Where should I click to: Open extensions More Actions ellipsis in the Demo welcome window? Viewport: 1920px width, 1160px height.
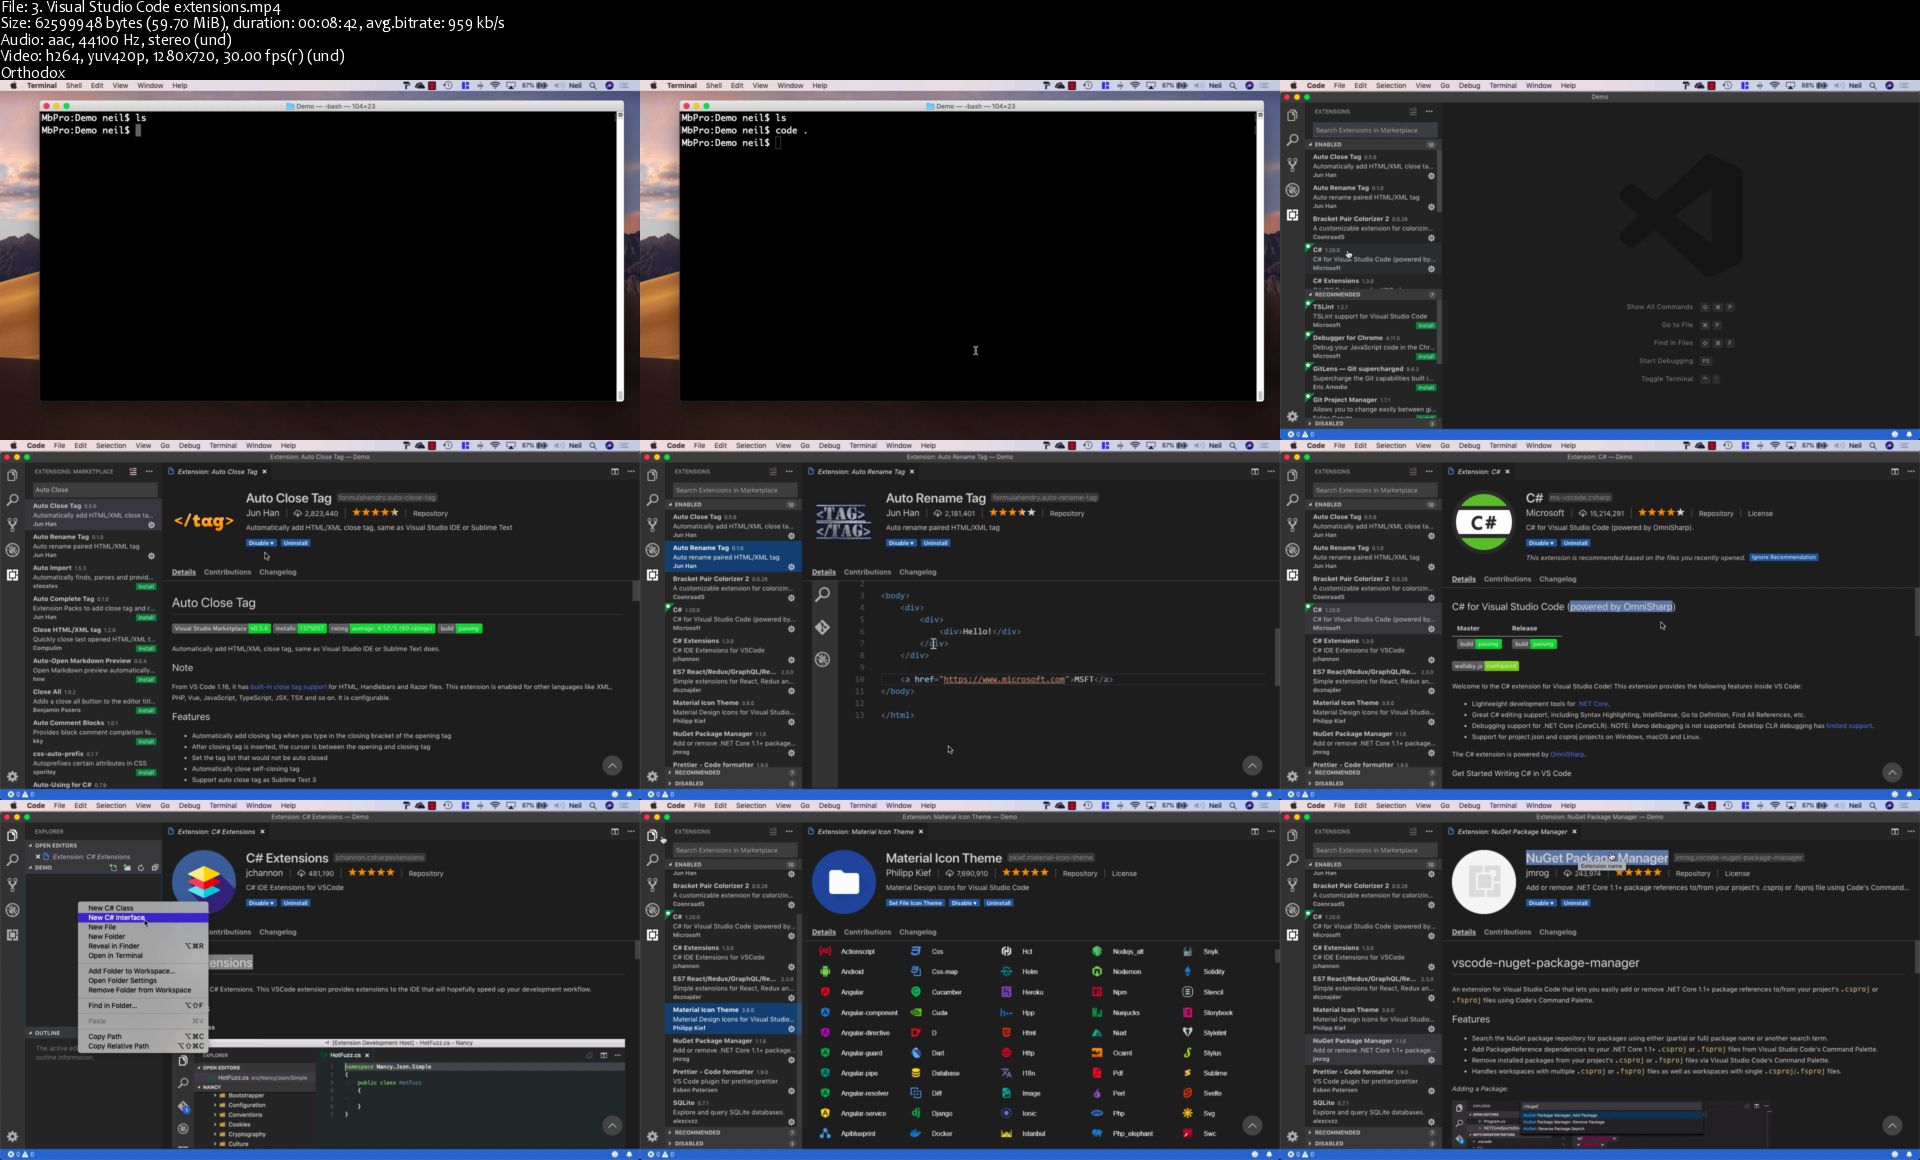click(x=1429, y=111)
